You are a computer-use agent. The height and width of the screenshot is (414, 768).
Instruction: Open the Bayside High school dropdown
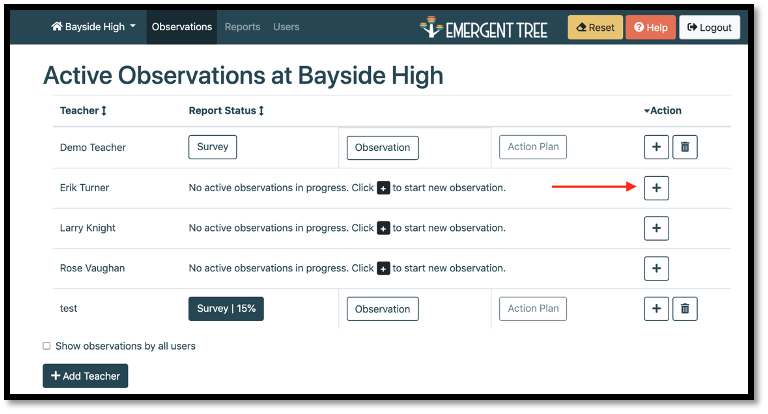[x=94, y=27]
